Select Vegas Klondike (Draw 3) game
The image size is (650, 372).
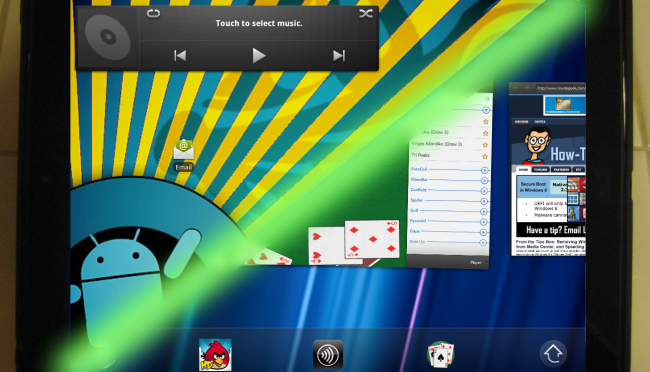pyautogui.click(x=437, y=143)
